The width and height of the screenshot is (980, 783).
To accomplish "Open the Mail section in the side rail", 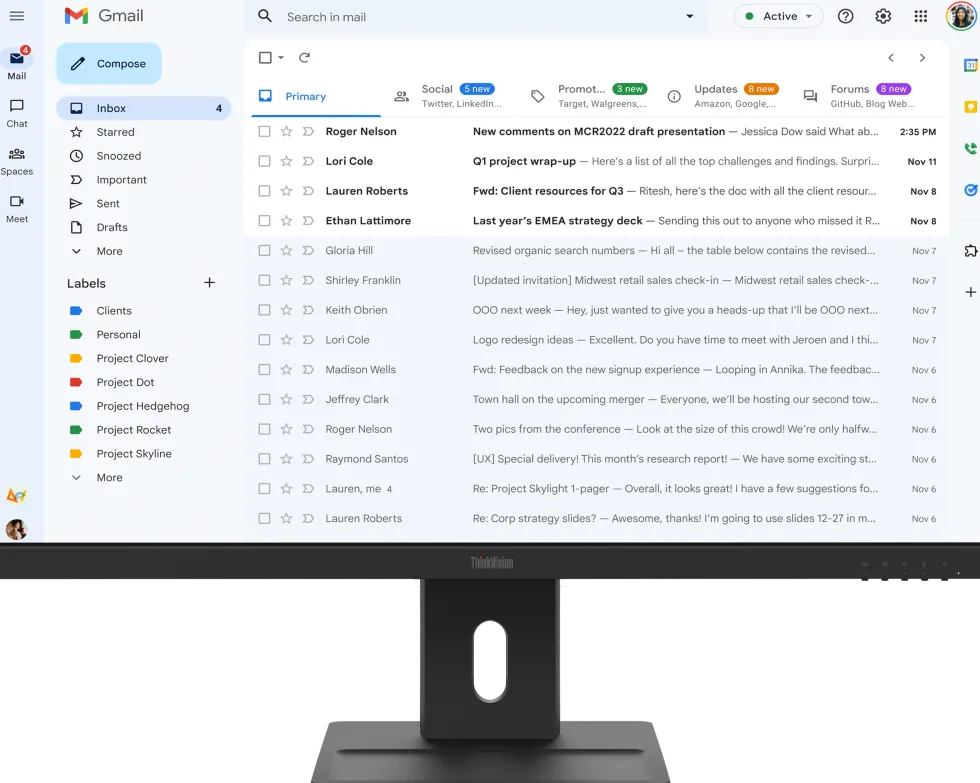I will (x=17, y=64).
